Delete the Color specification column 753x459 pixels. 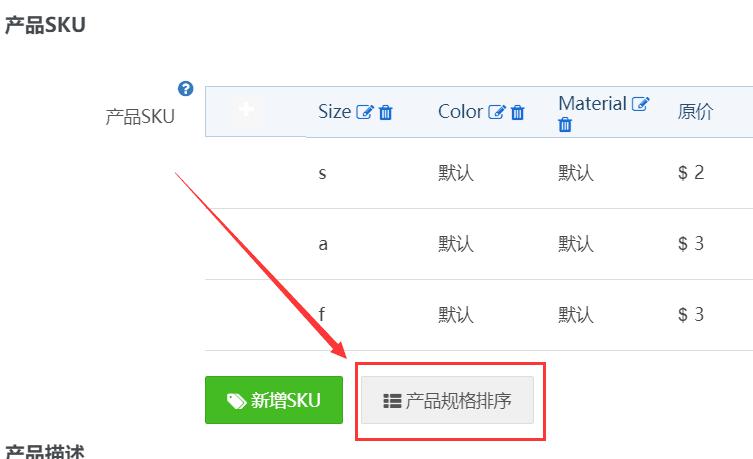point(518,112)
